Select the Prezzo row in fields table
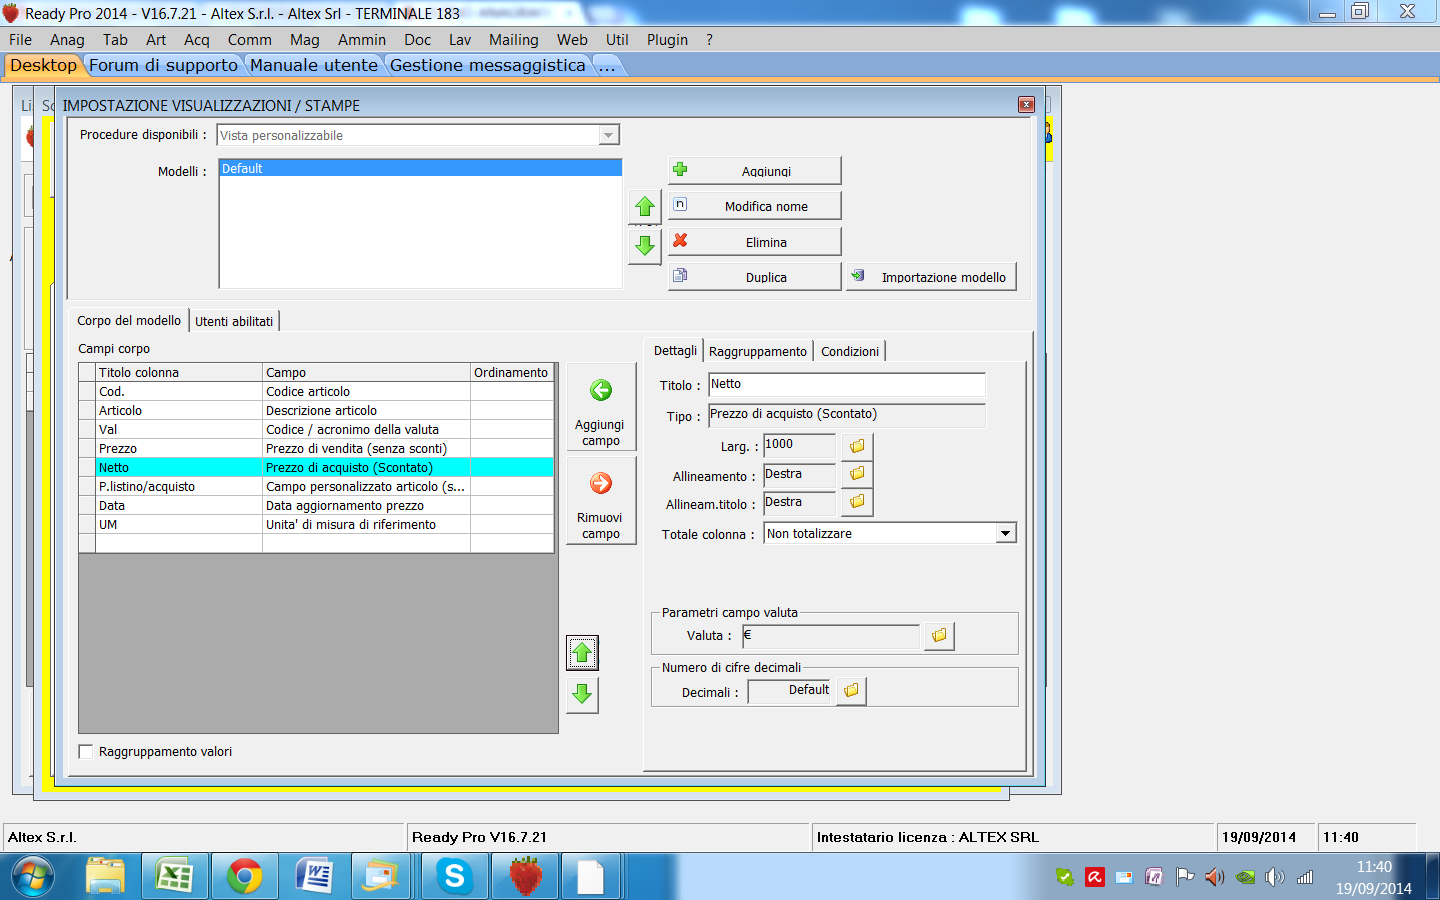 coord(316,448)
